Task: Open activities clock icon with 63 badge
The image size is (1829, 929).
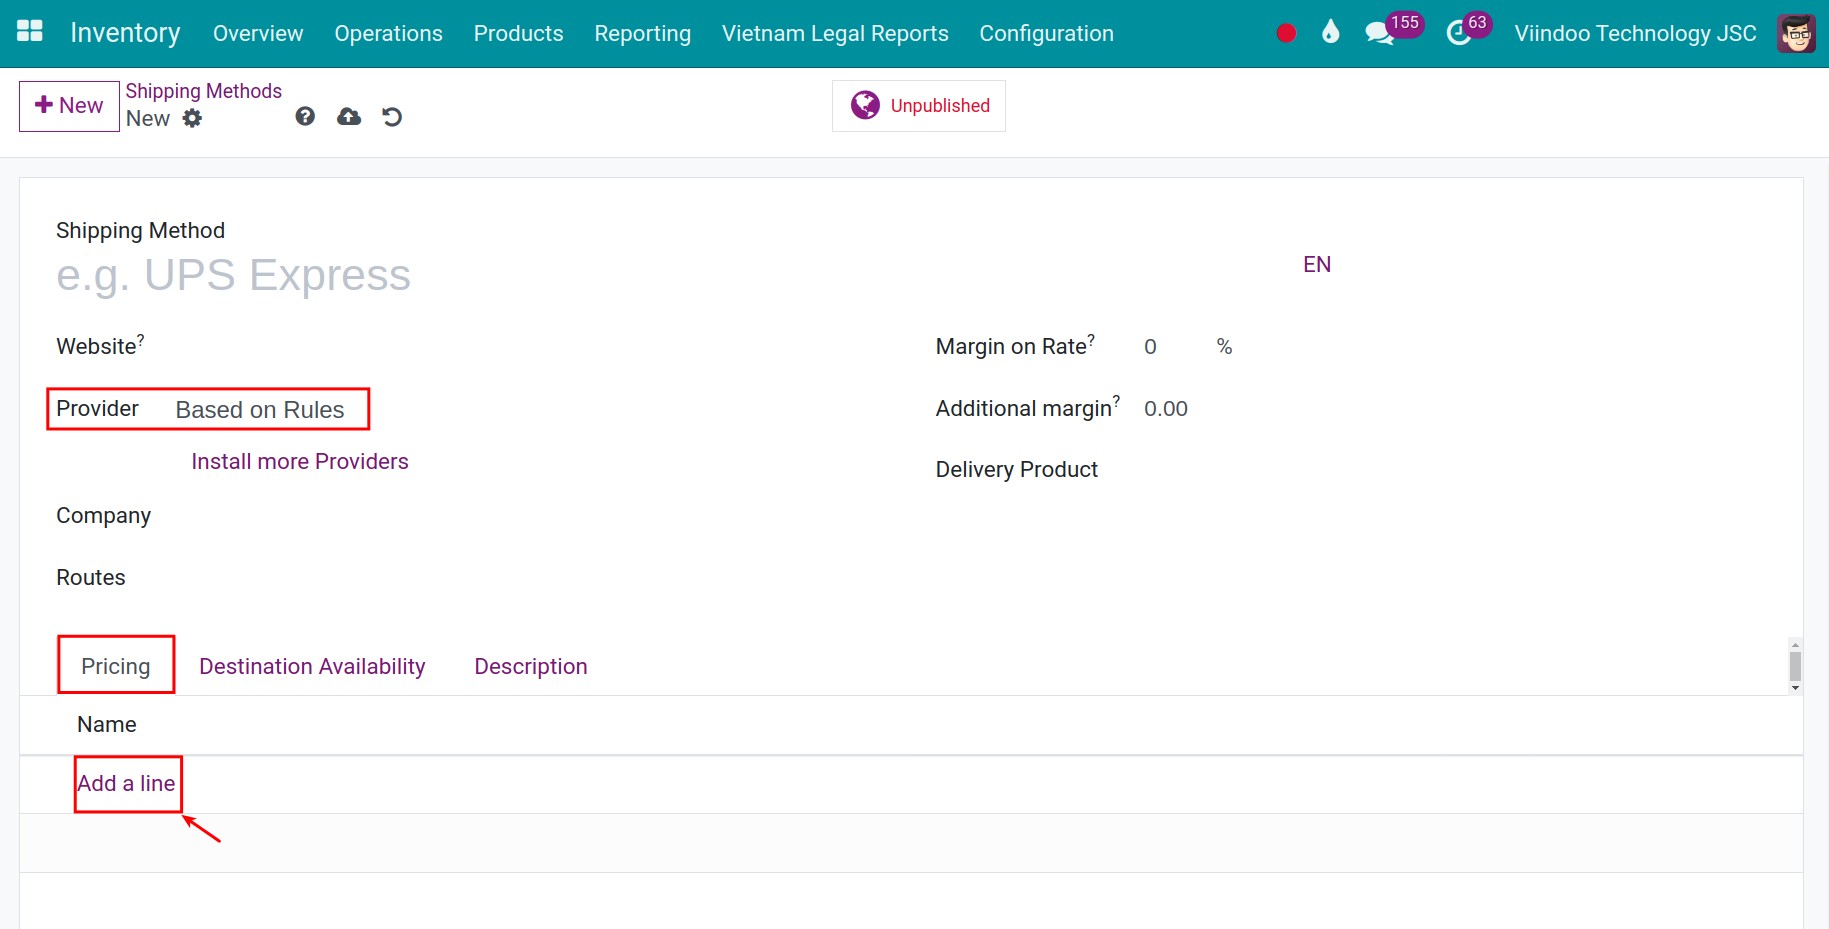Action: point(1459,33)
